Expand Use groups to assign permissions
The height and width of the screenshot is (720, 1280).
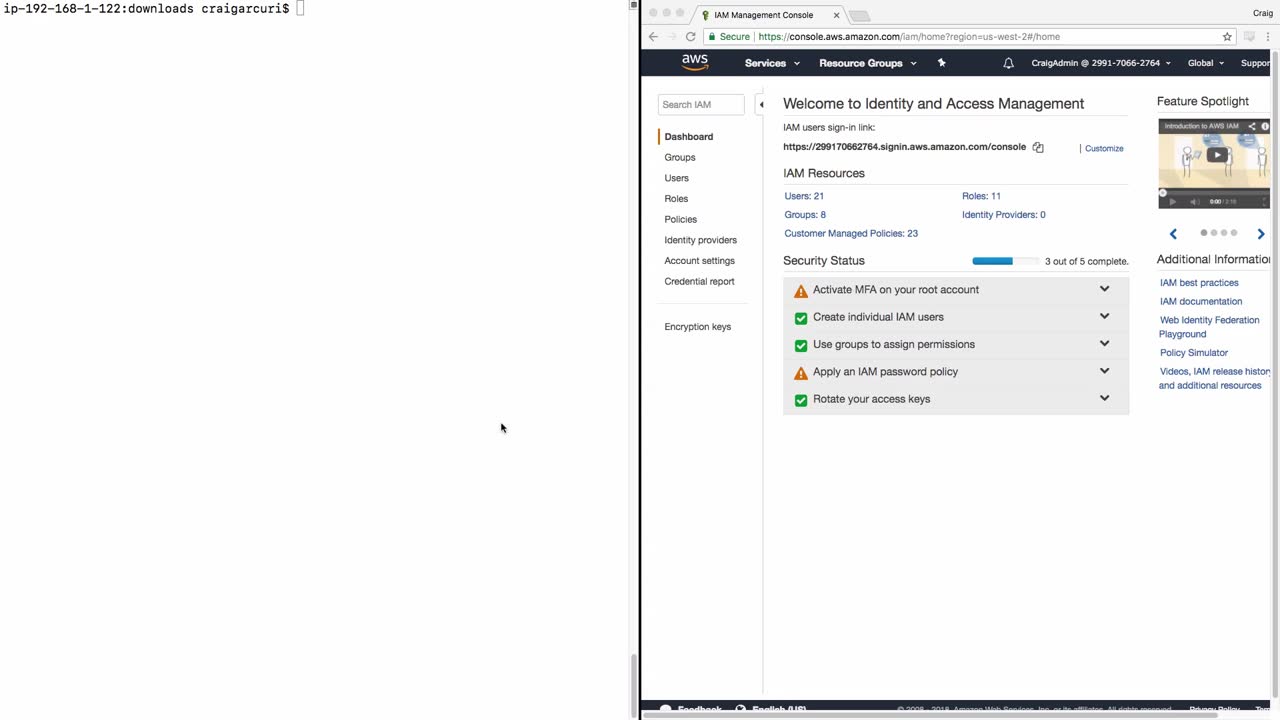tap(1104, 343)
